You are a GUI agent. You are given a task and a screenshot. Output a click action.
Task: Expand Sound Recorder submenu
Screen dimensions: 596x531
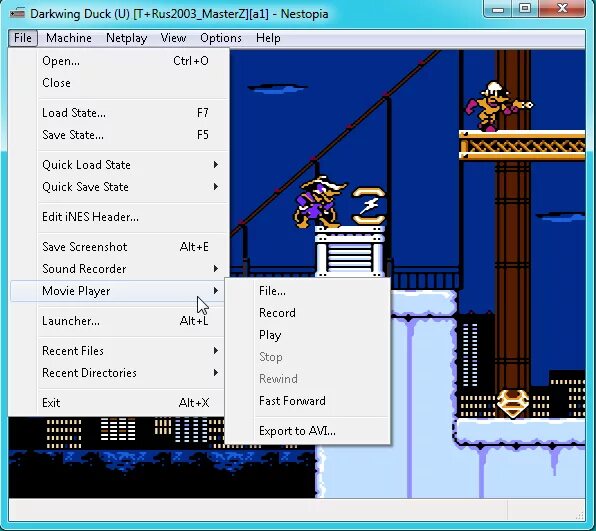coord(120,269)
